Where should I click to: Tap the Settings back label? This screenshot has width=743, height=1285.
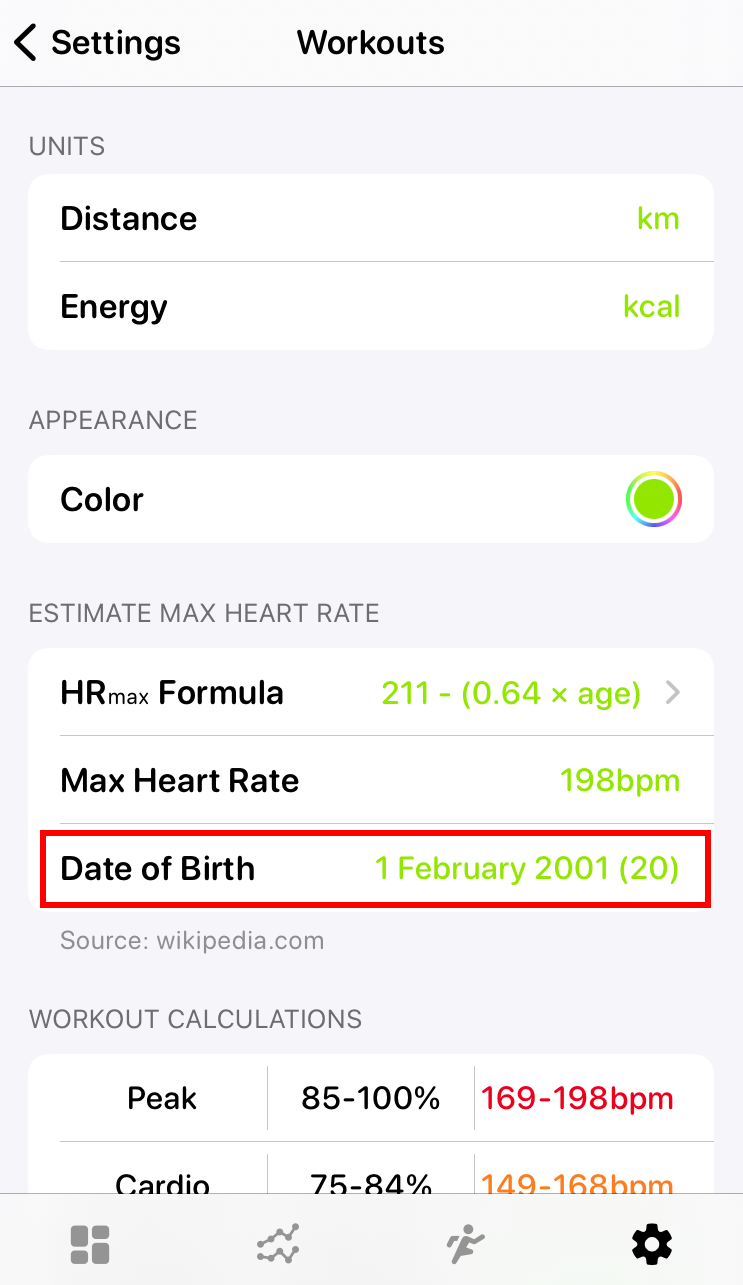coord(116,43)
